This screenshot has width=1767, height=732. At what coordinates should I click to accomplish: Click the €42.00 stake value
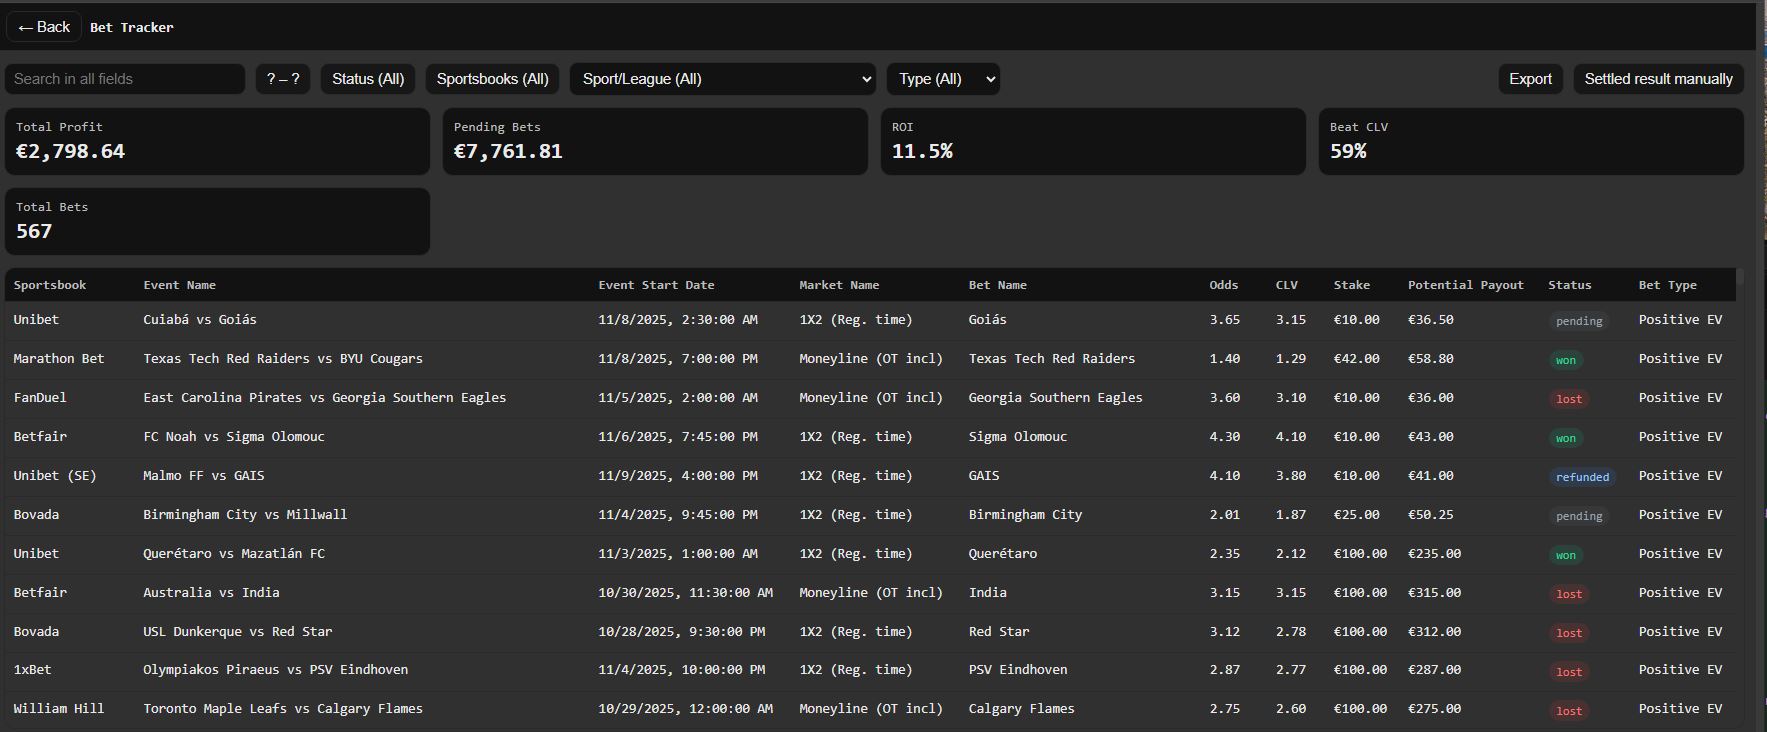click(x=1356, y=359)
